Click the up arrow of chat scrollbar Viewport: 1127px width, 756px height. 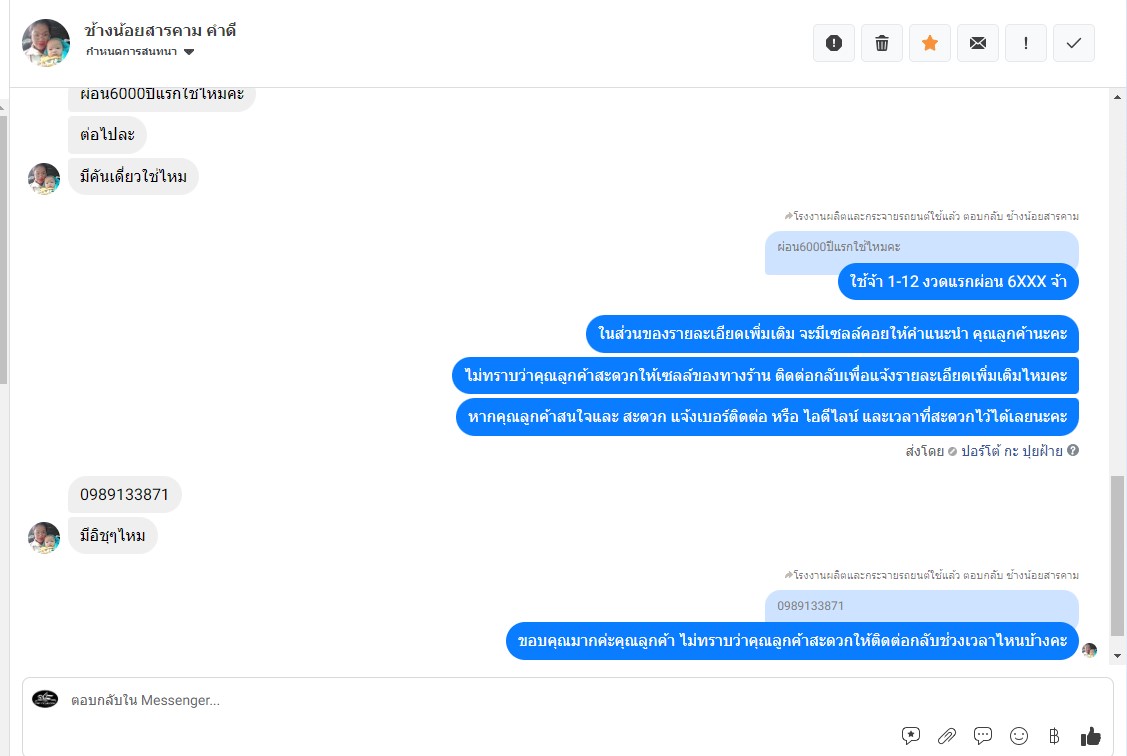click(1117, 97)
